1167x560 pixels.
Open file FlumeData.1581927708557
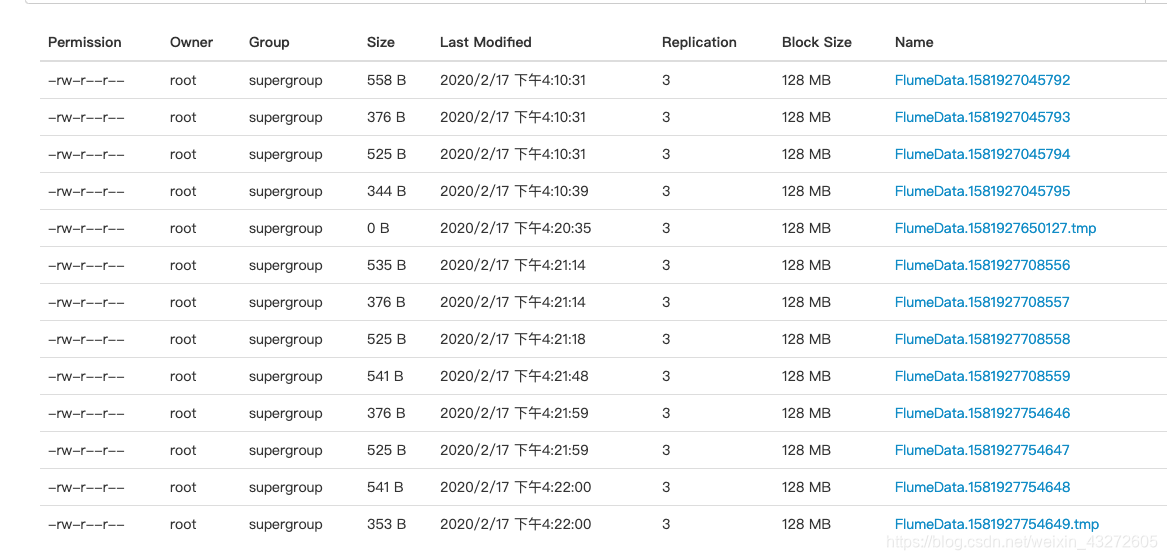982,302
